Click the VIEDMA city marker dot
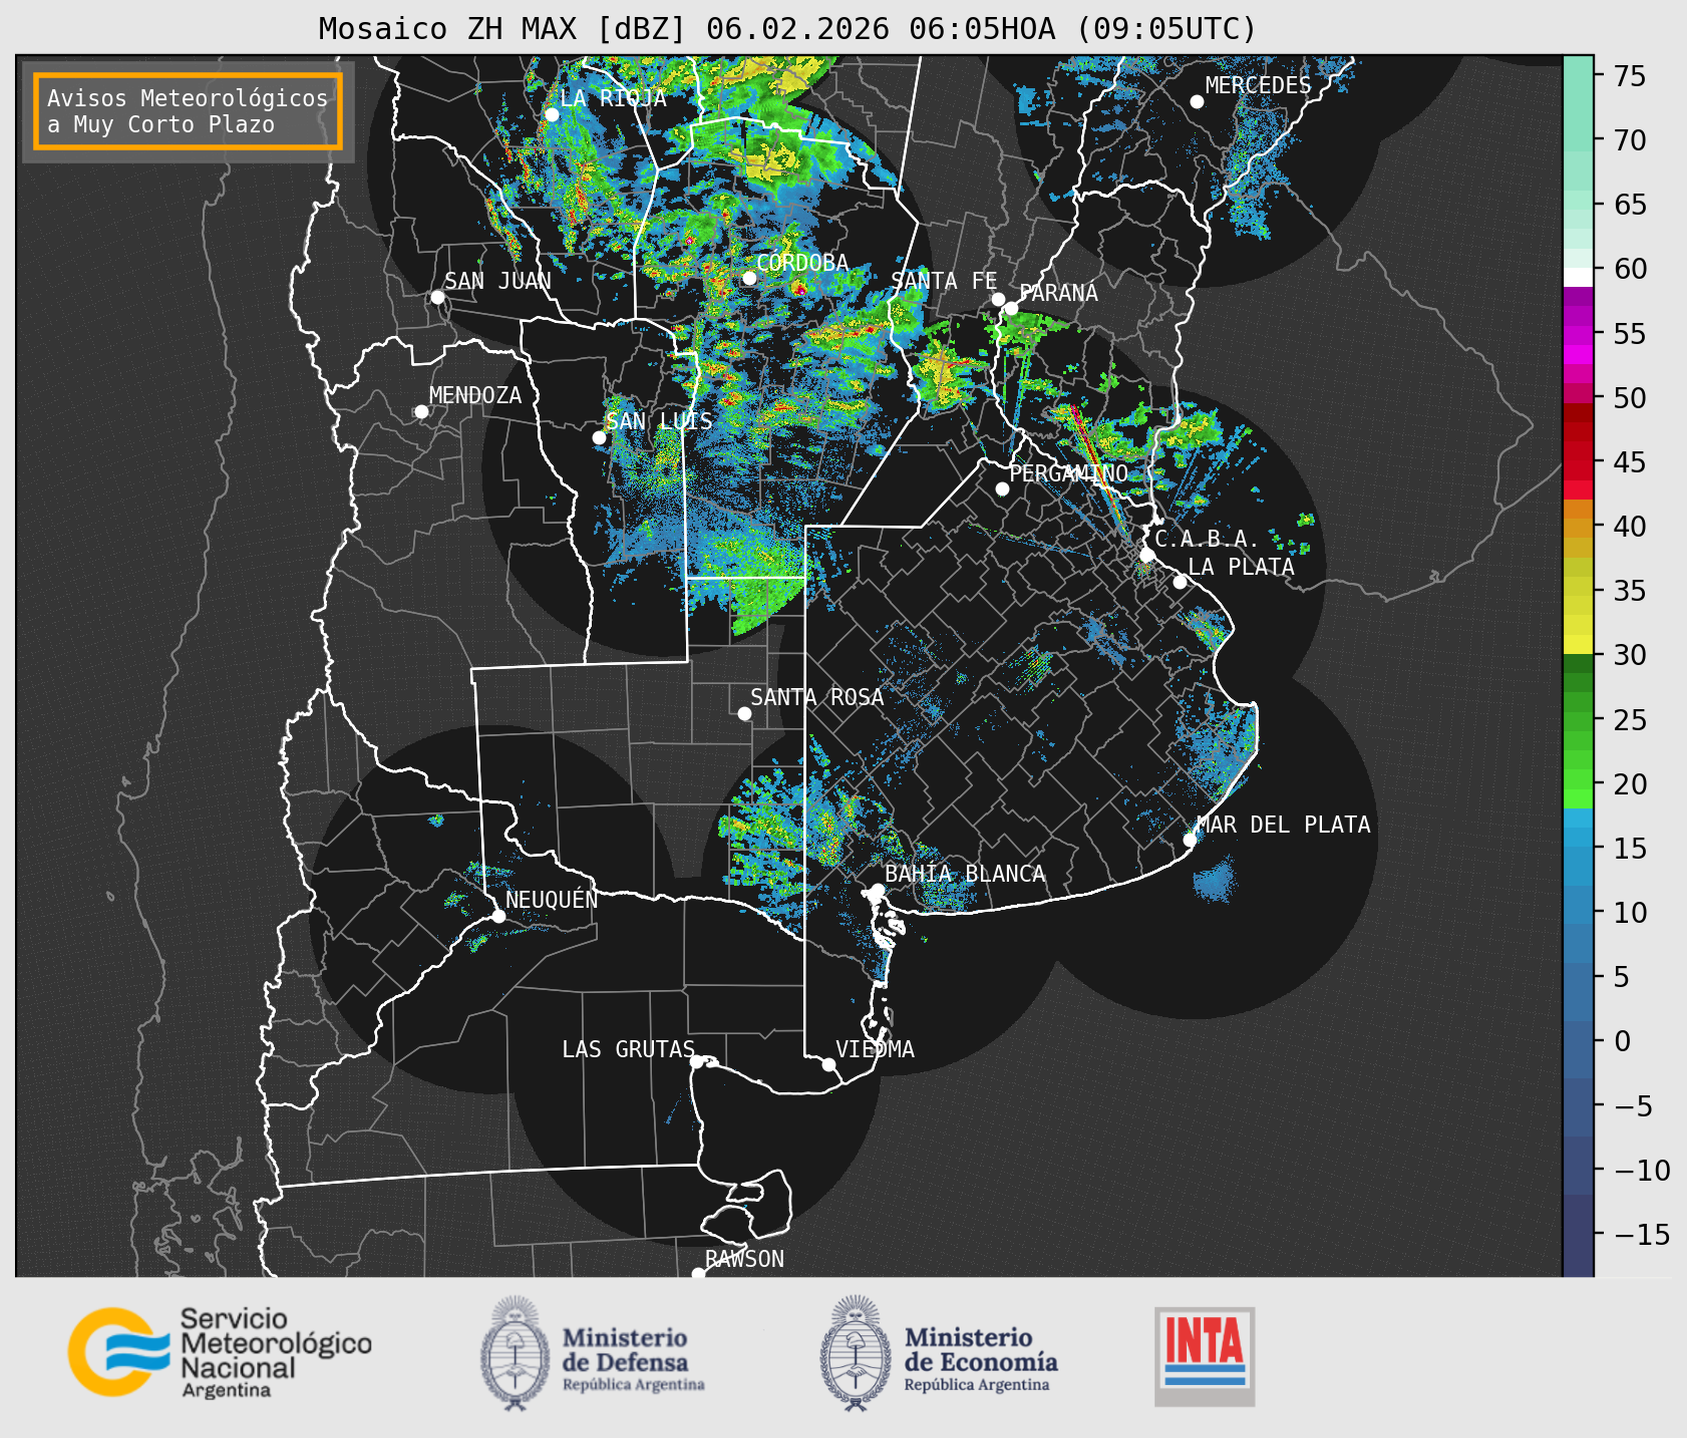The height and width of the screenshot is (1438, 1687). tap(828, 1064)
